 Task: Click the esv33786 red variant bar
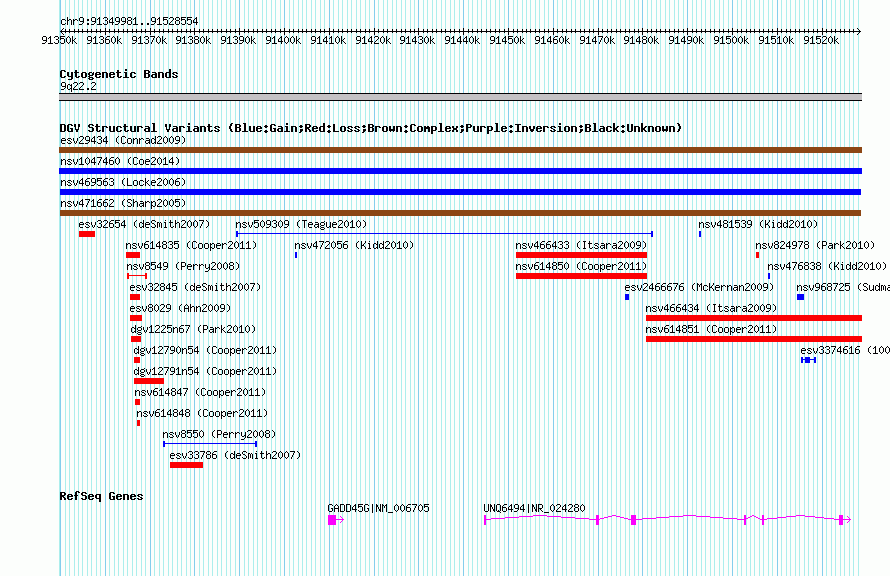coord(186,465)
